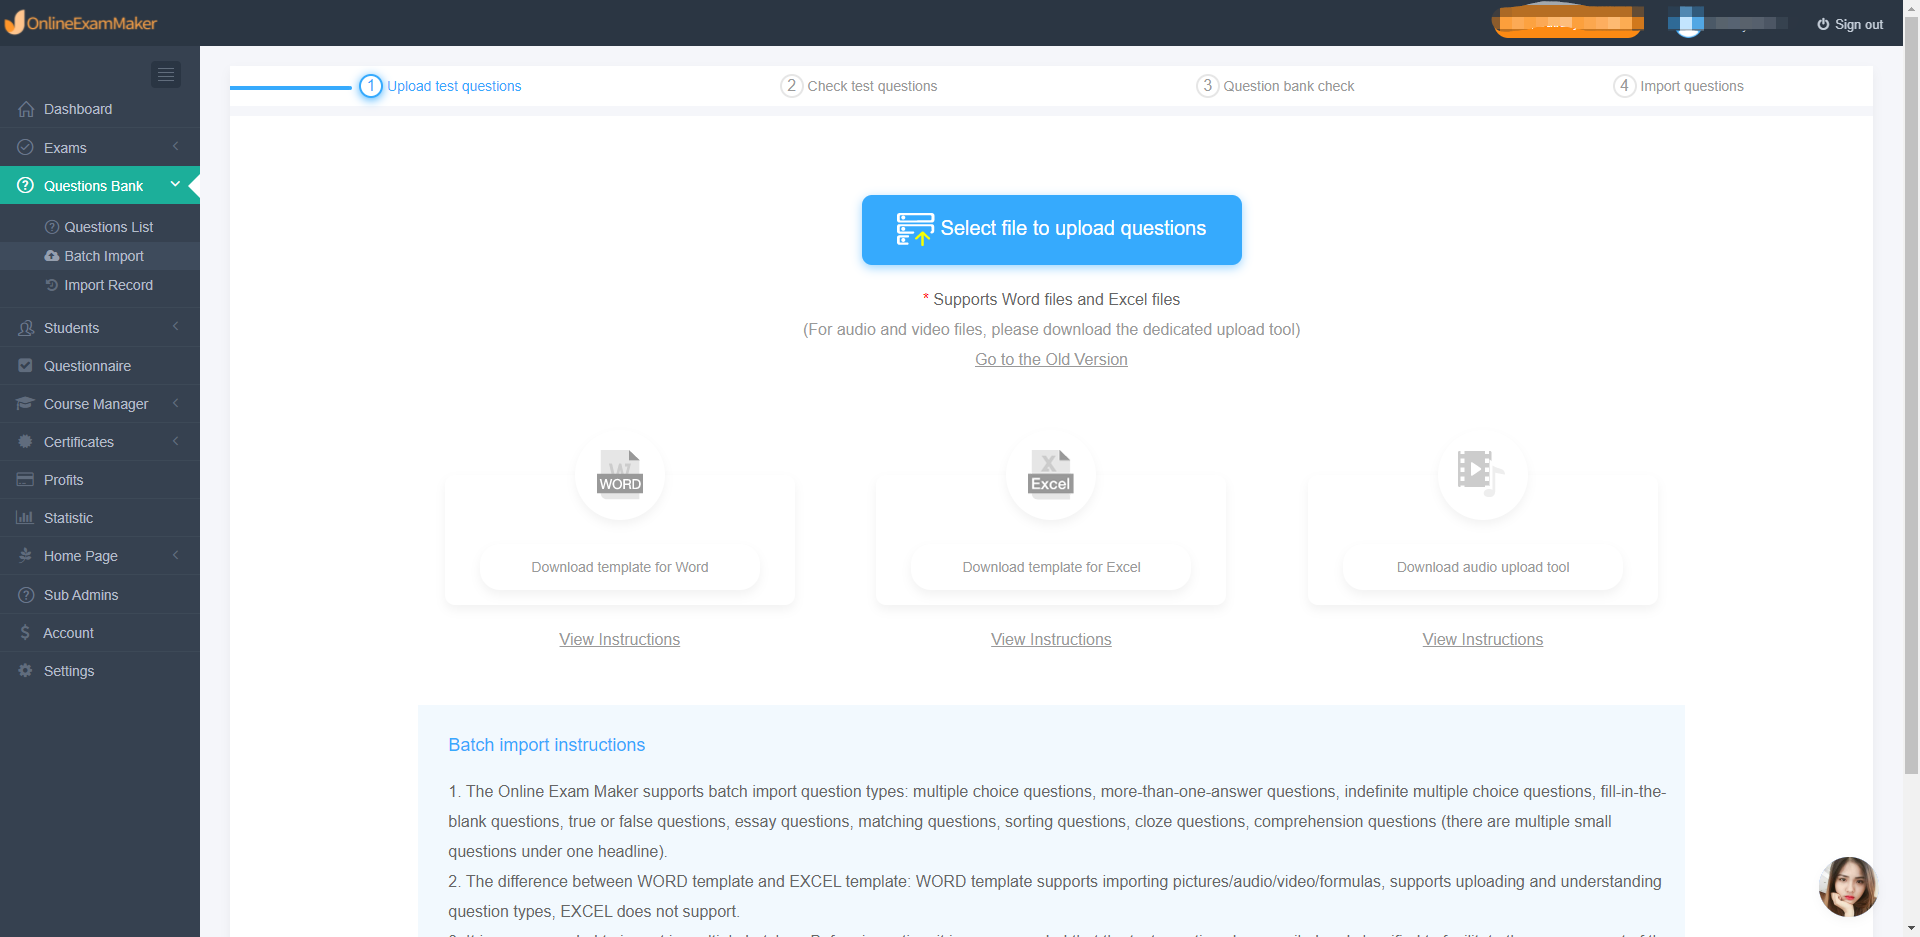Click the page vertical scrollbar

tap(1911, 394)
